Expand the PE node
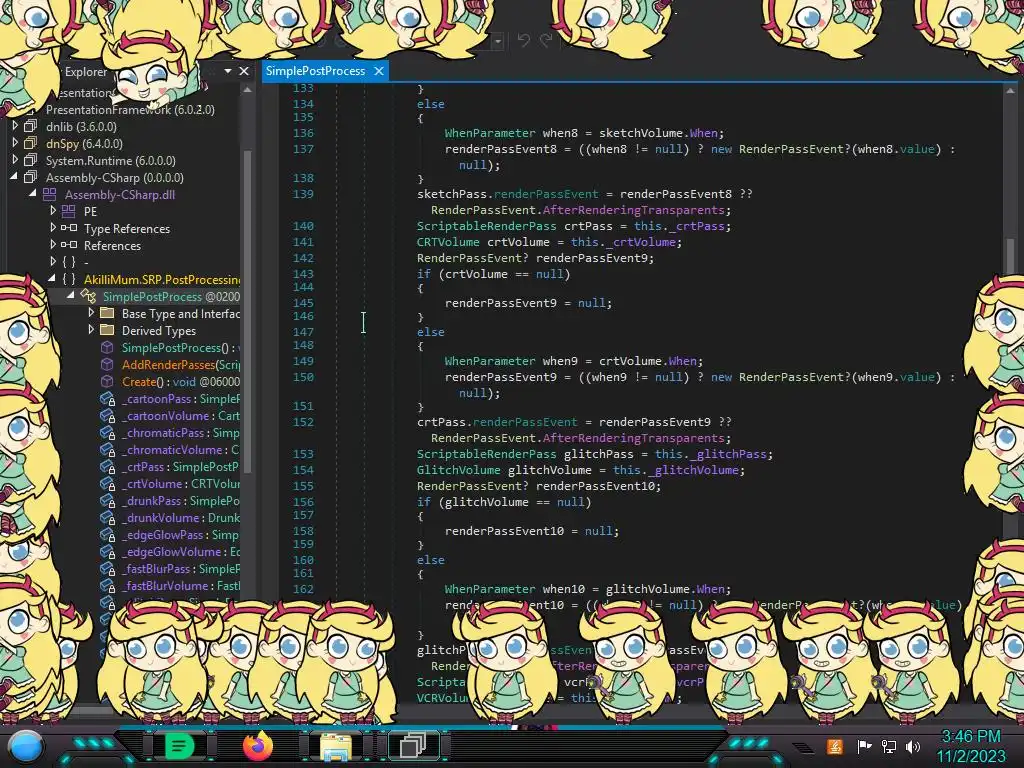The width and height of the screenshot is (1024, 768). point(53,211)
